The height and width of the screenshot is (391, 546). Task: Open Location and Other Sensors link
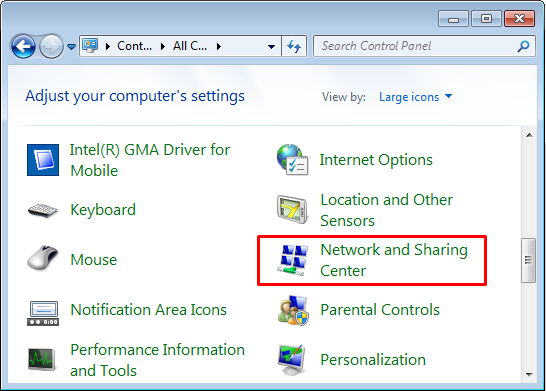387,210
